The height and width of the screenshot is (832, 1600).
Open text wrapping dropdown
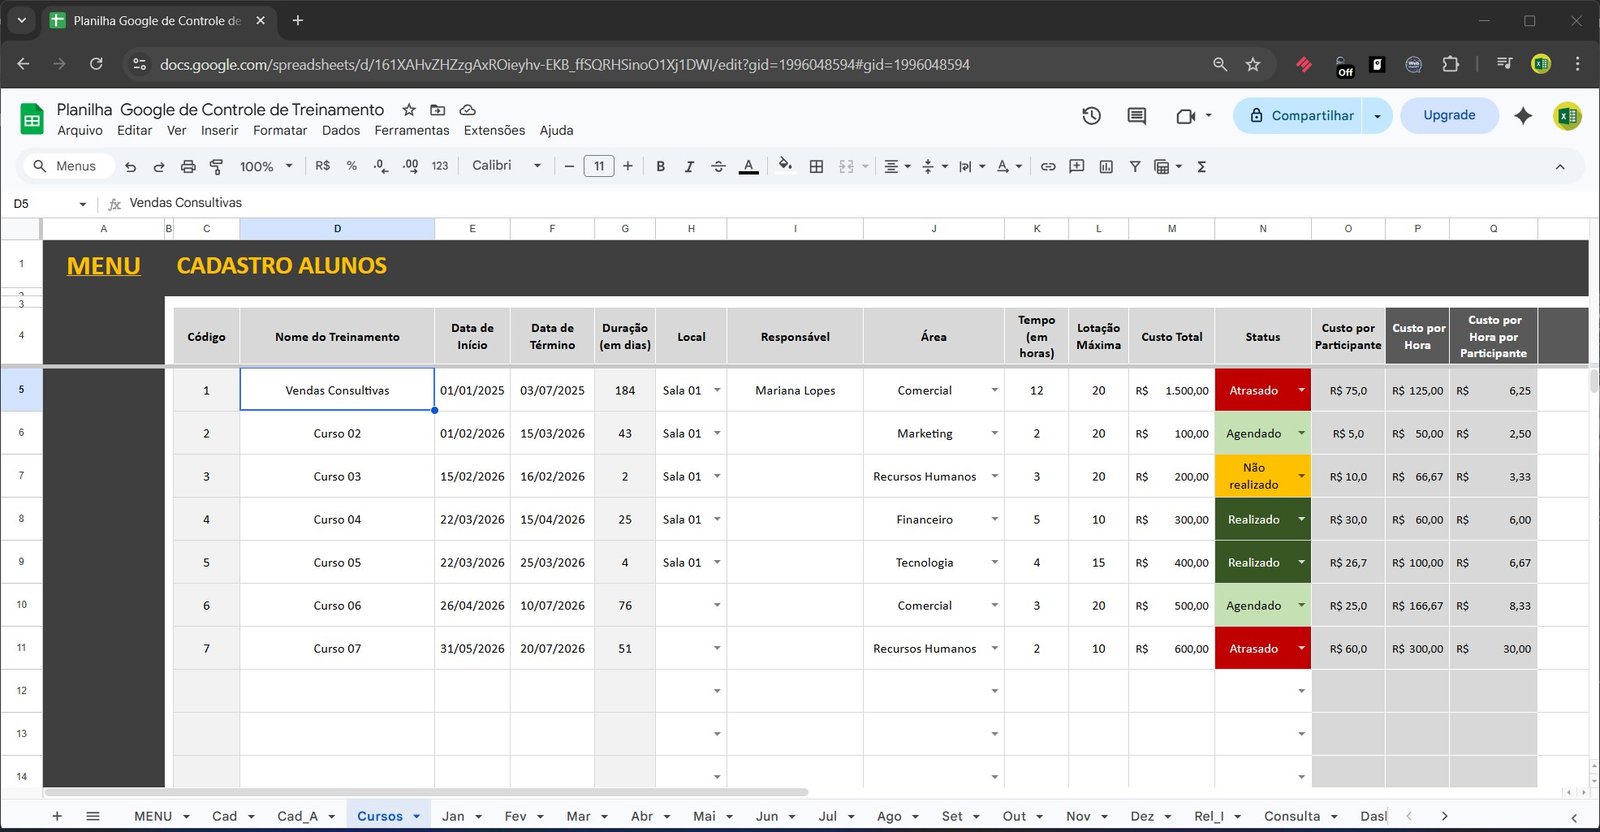(972, 167)
